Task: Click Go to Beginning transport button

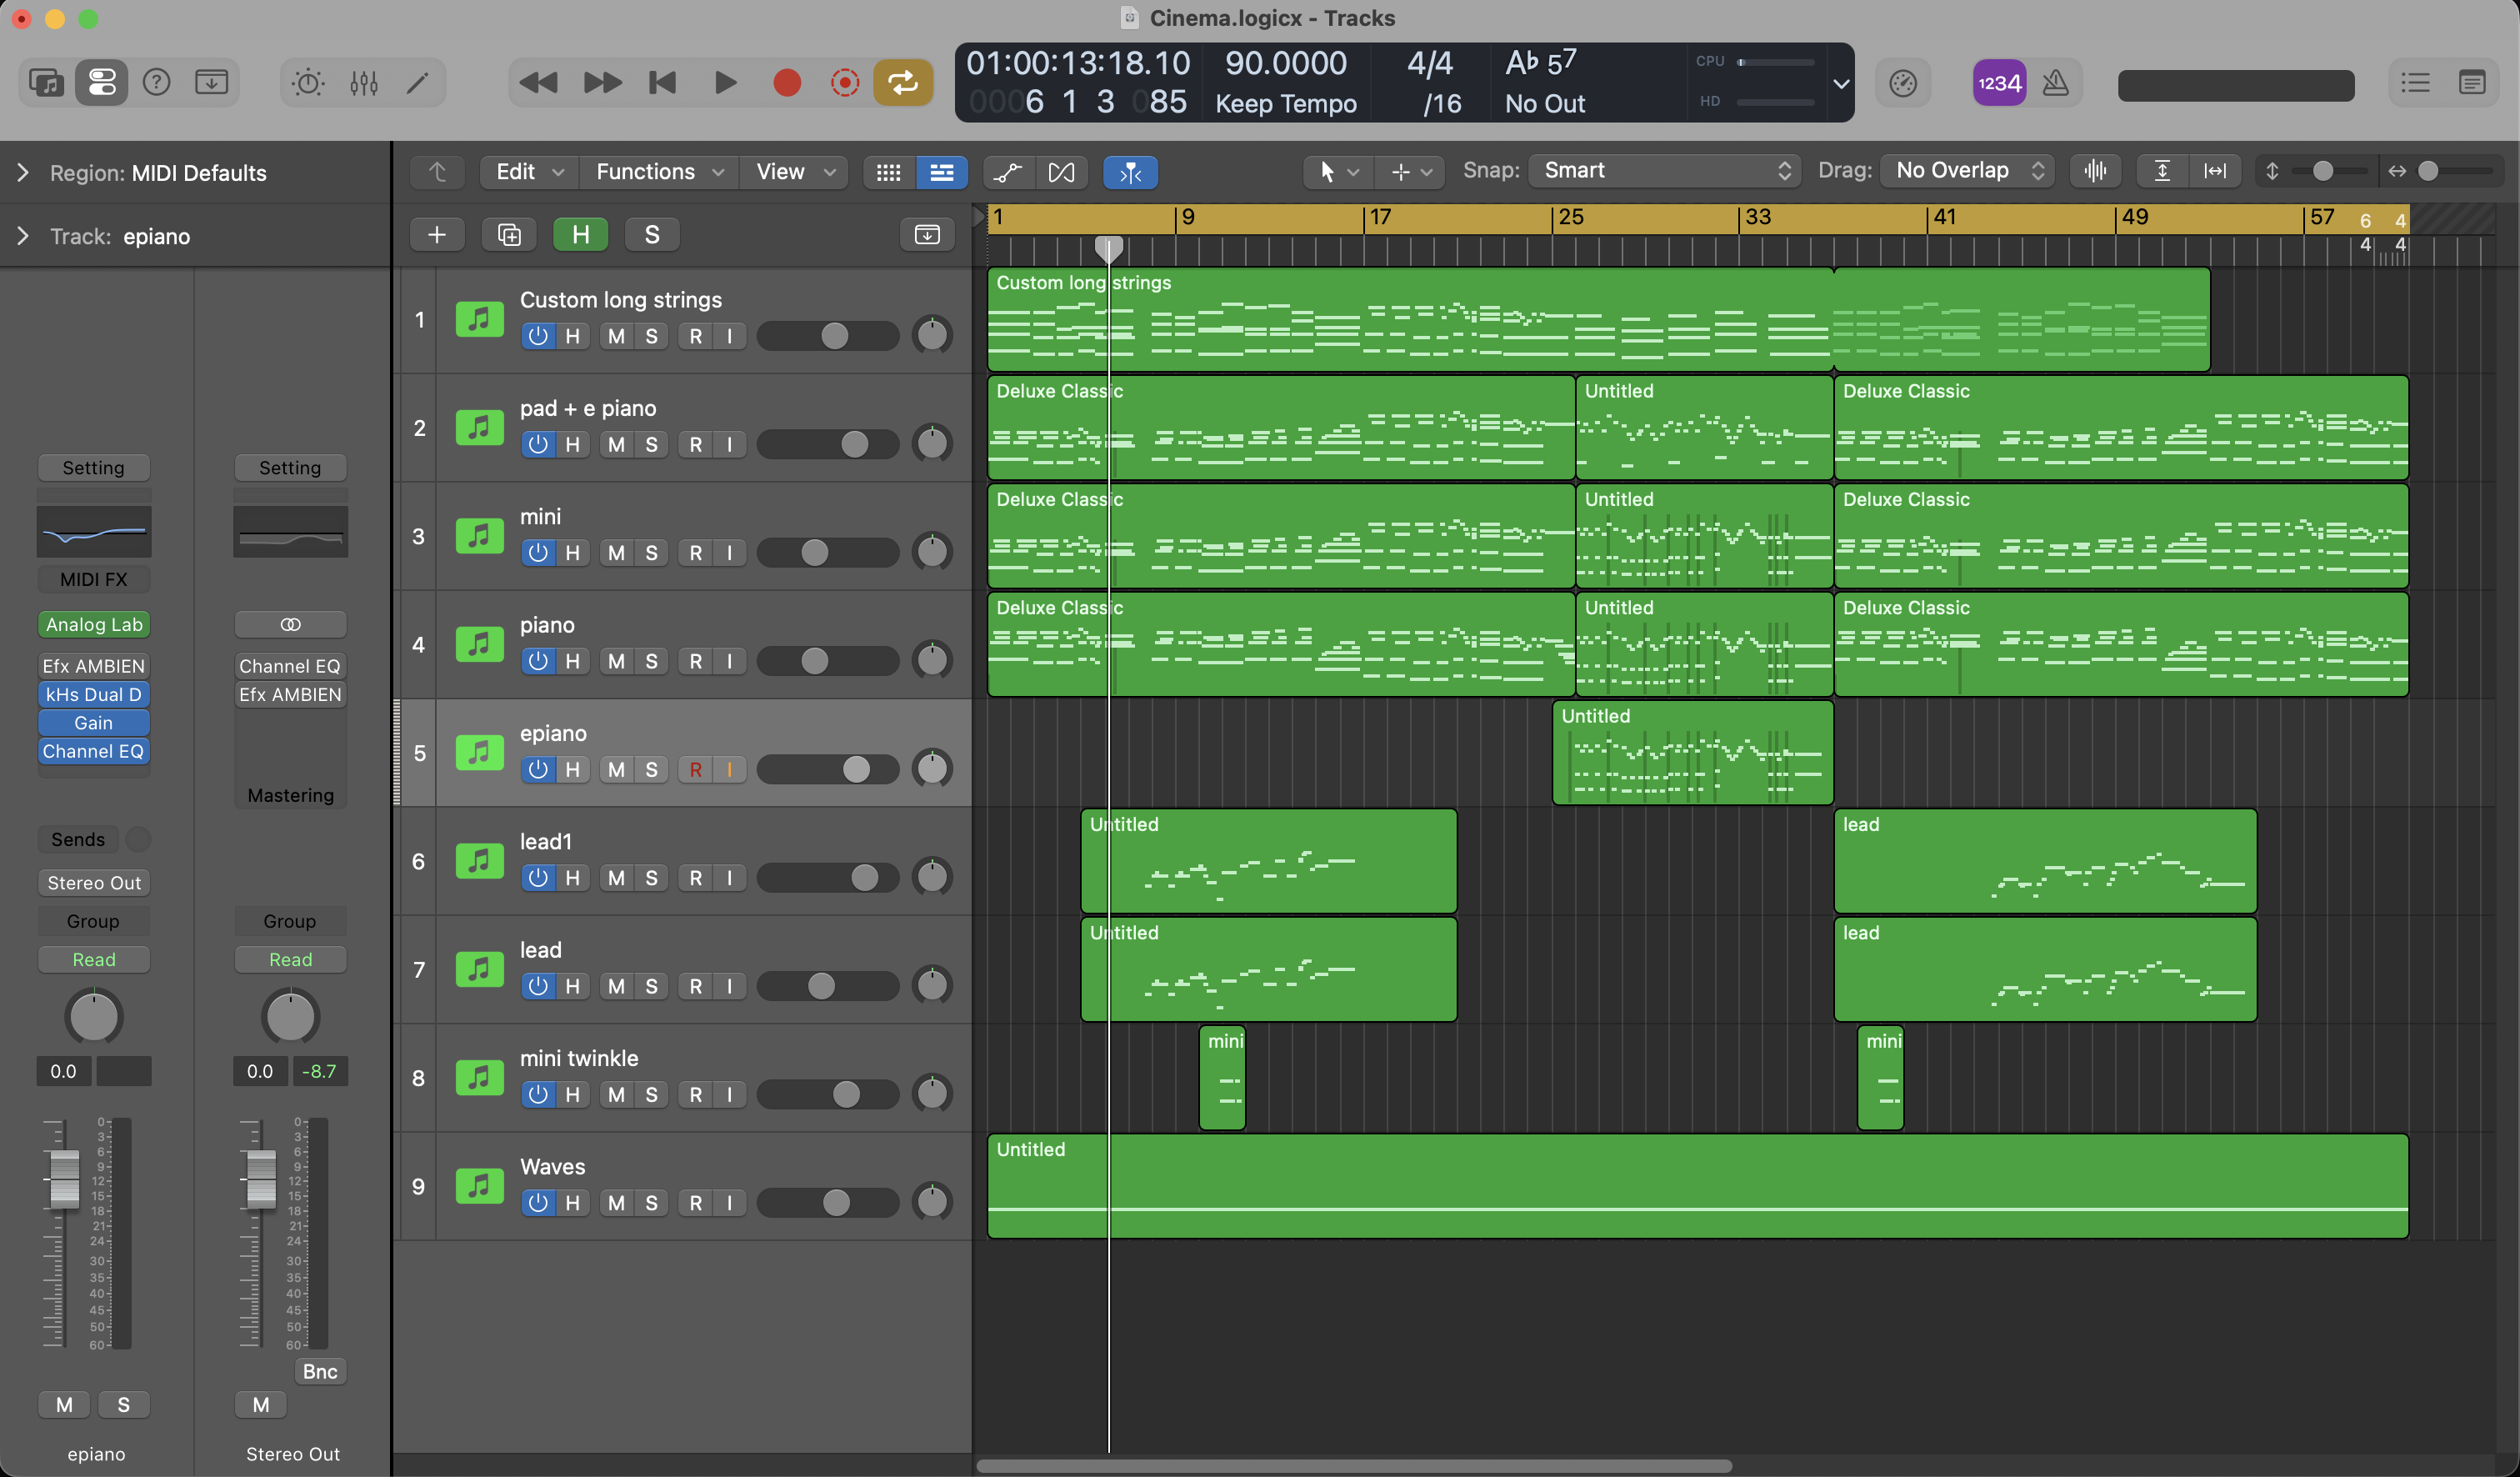Action: pos(662,83)
